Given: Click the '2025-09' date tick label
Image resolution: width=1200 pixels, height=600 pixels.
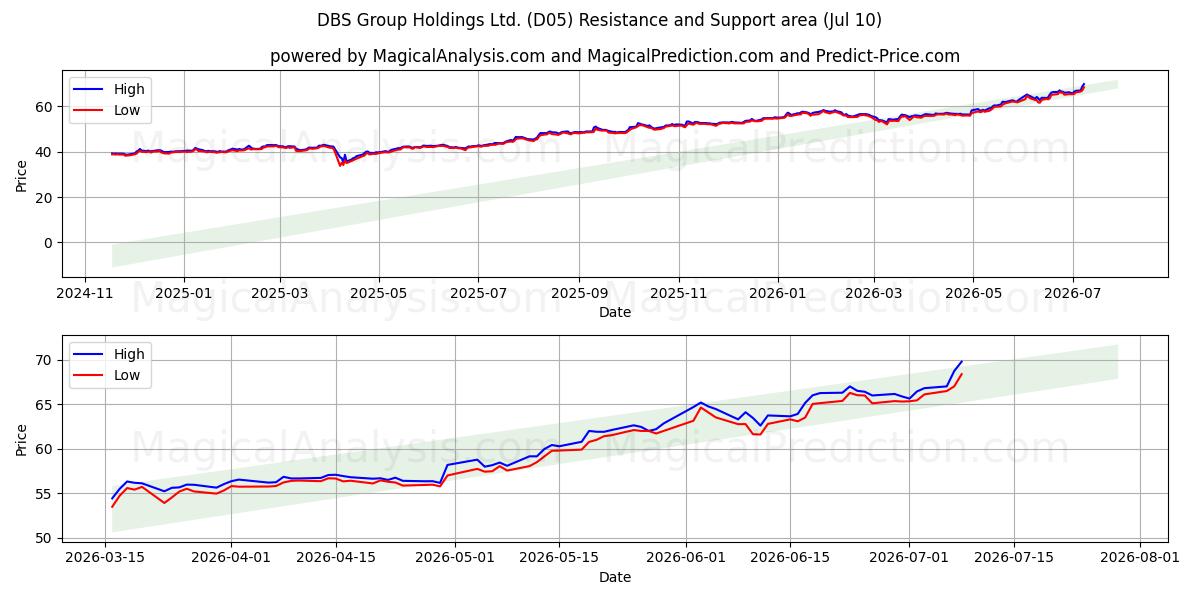Looking at the screenshot, I should [x=579, y=294].
